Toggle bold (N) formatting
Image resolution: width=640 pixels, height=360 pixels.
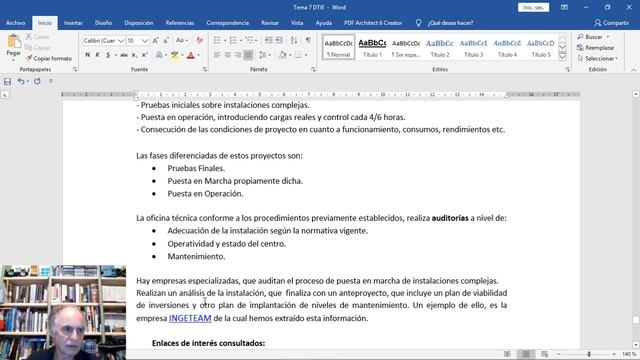pos(87,55)
